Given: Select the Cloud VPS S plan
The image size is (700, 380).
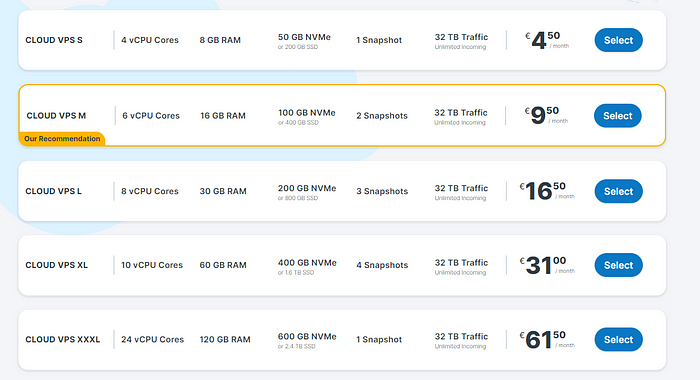Looking at the screenshot, I should [x=618, y=40].
